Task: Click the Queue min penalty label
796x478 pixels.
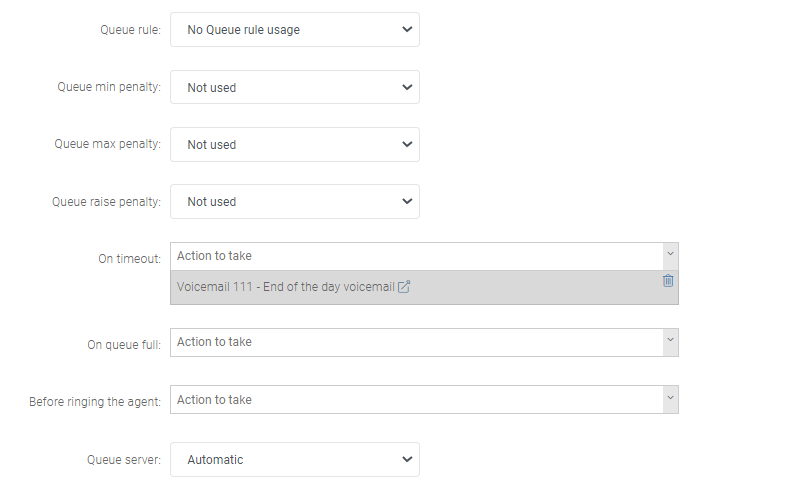Action: click(109, 87)
